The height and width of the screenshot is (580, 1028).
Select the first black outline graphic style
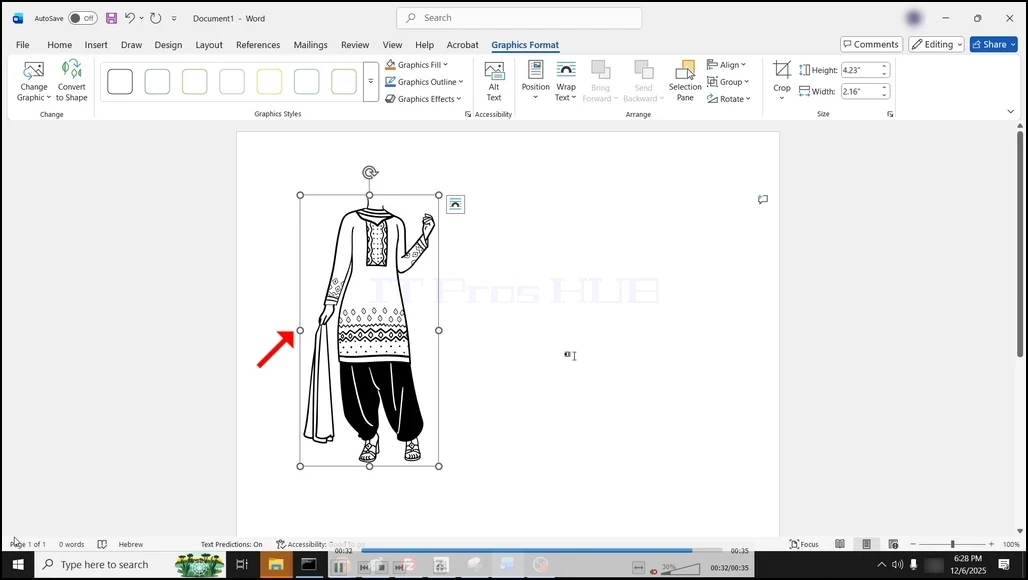tap(120, 82)
